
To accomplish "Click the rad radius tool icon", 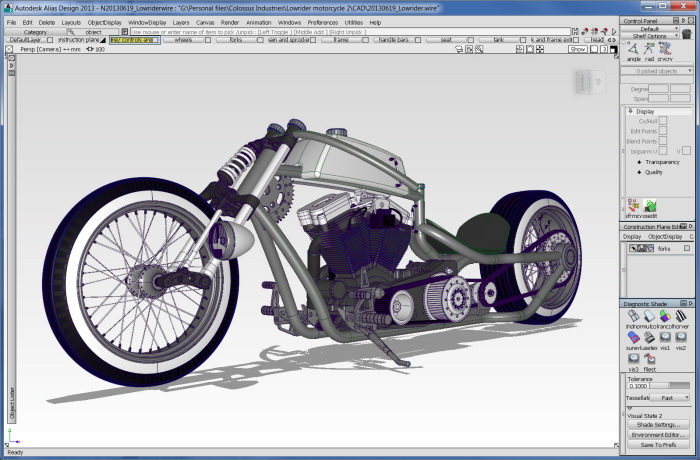I will [649, 50].
